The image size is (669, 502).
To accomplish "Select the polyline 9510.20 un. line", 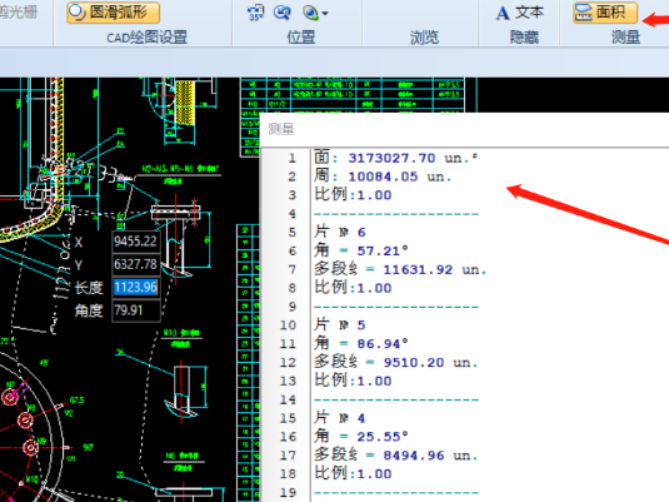I will tap(396, 362).
